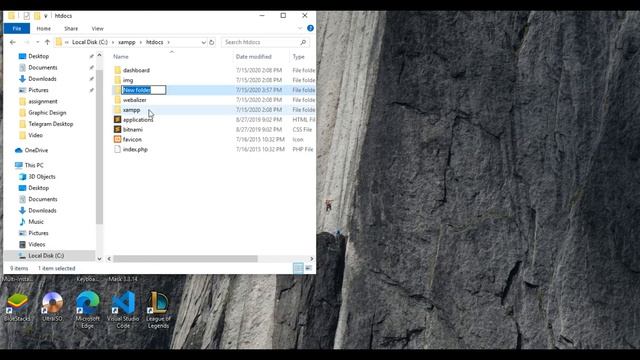
Task: Launch Visual Studio Code desktop shortcut
Action: pyautogui.click(x=123, y=310)
